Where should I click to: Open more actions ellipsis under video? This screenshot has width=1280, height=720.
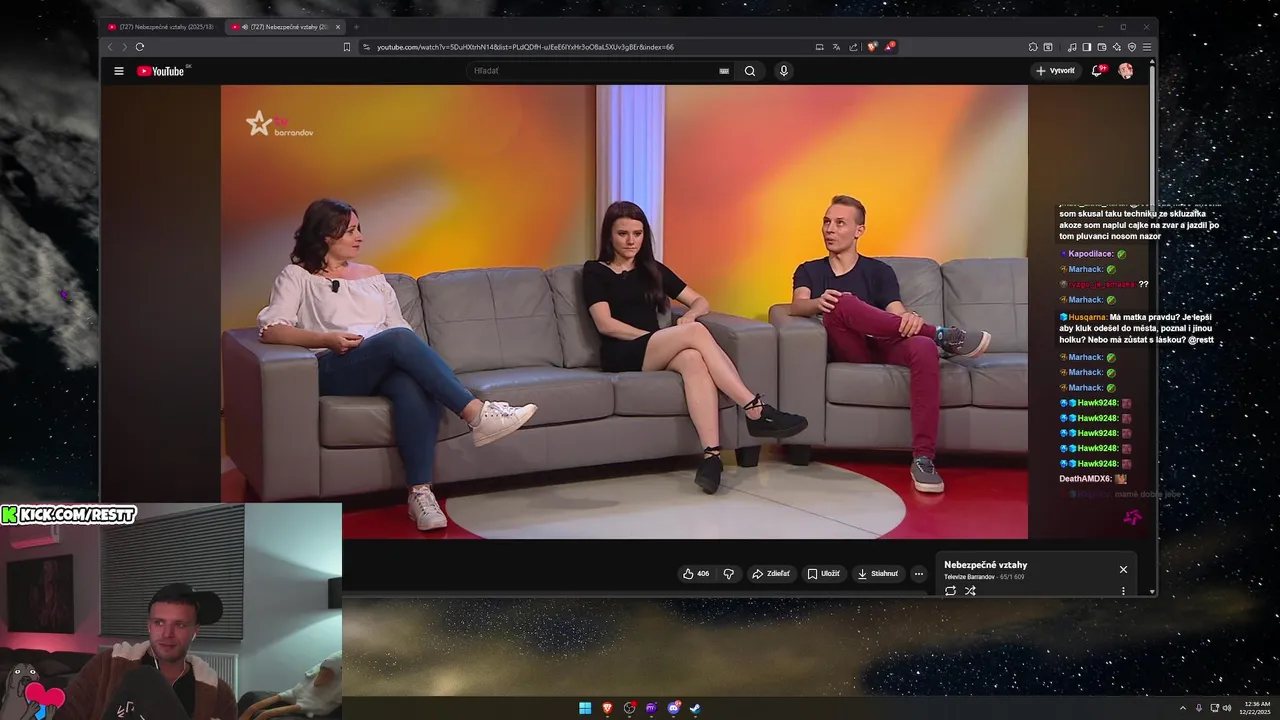point(918,574)
